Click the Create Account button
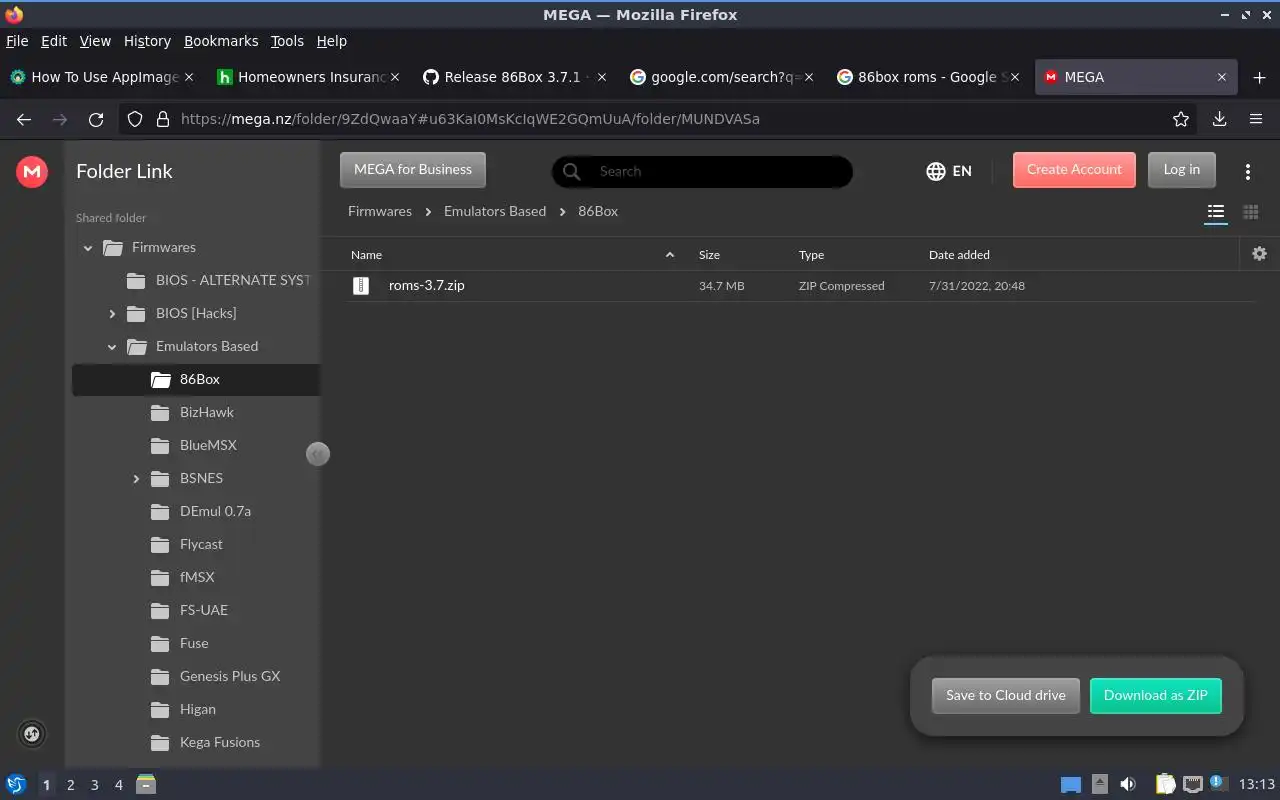The width and height of the screenshot is (1280, 800). [1074, 170]
